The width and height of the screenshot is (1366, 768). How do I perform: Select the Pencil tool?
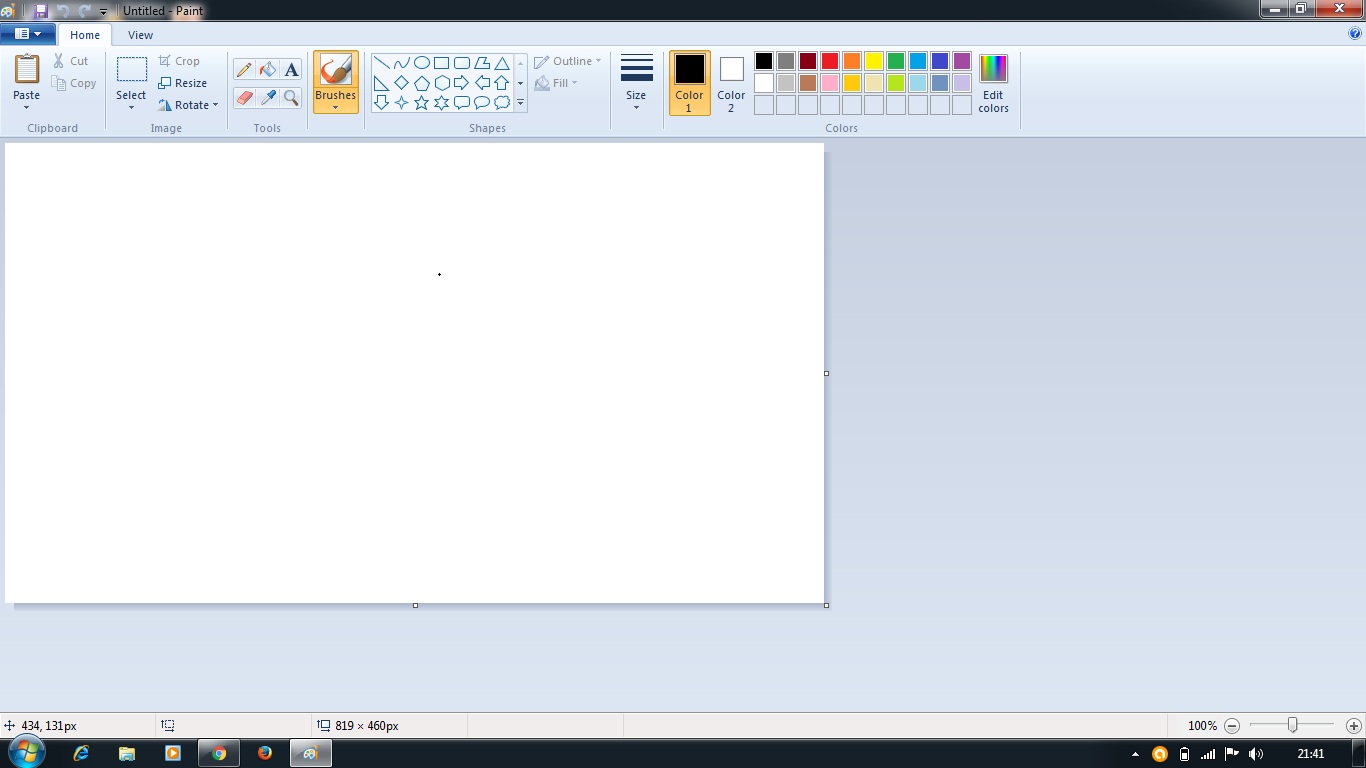[x=244, y=70]
